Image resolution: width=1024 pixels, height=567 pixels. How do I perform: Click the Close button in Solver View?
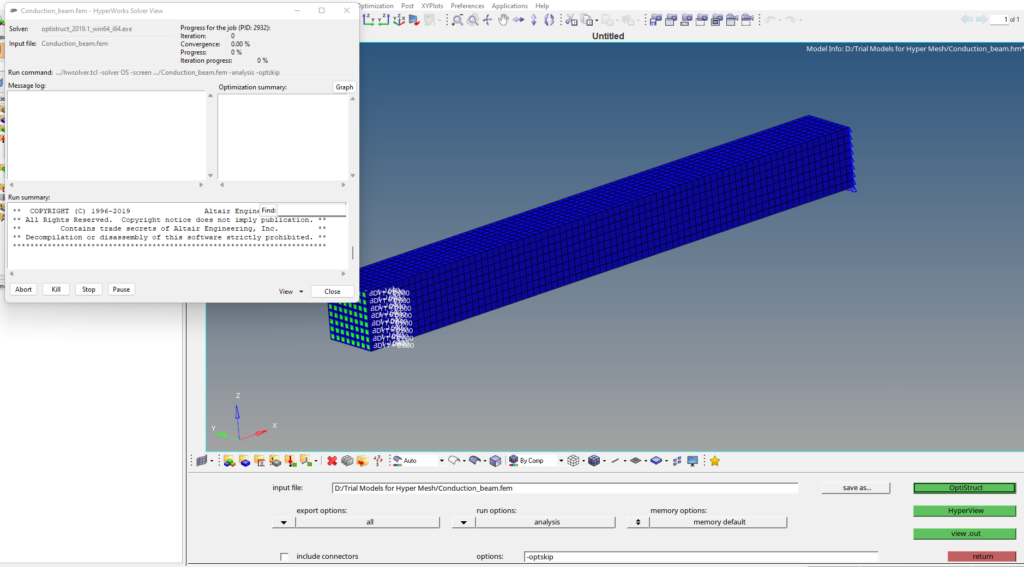(x=332, y=291)
